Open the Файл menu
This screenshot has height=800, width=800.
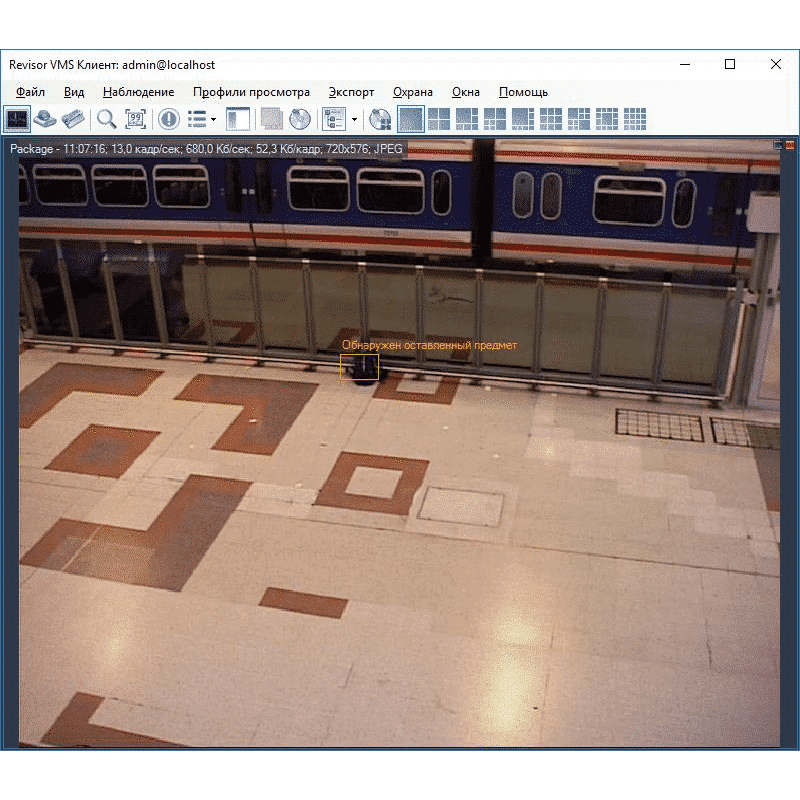coord(30,92)
